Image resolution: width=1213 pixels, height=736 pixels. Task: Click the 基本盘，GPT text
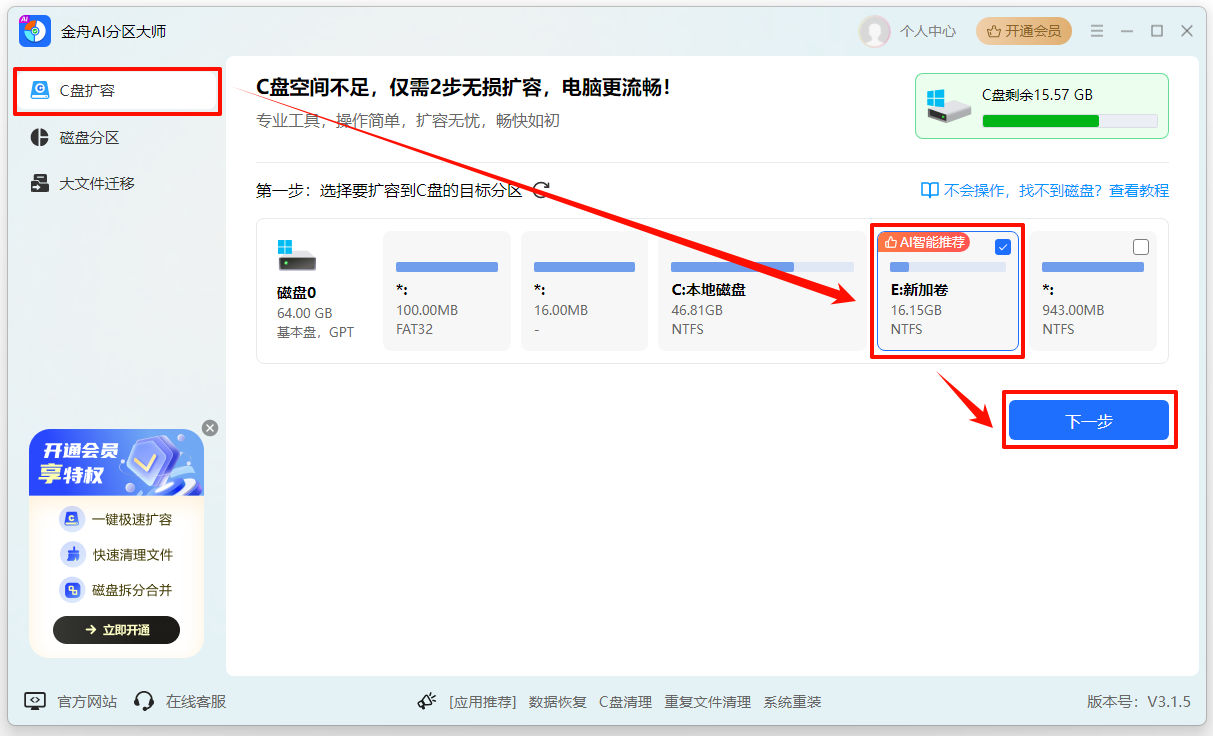[315, 332]
